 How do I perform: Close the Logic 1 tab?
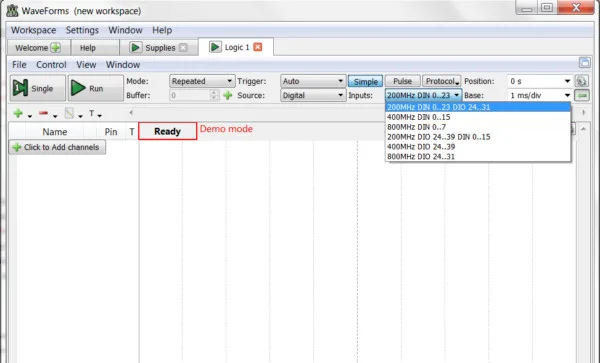click(x=258, y=47)
